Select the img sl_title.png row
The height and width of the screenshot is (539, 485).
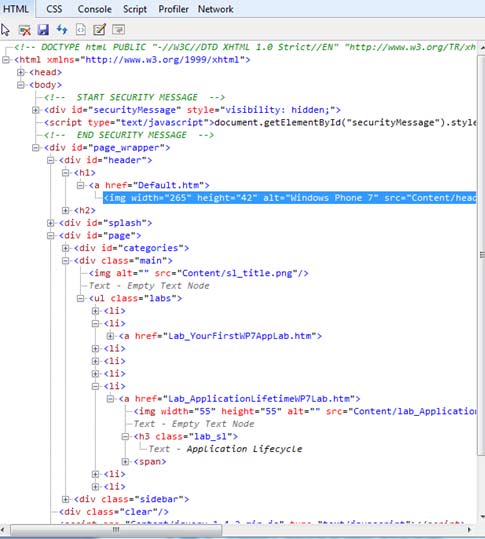[199, 273]
